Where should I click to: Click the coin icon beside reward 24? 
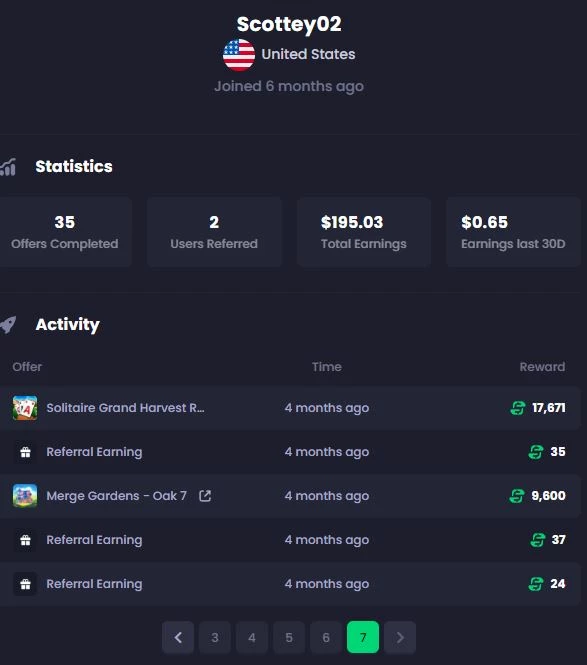coord(536,584)
